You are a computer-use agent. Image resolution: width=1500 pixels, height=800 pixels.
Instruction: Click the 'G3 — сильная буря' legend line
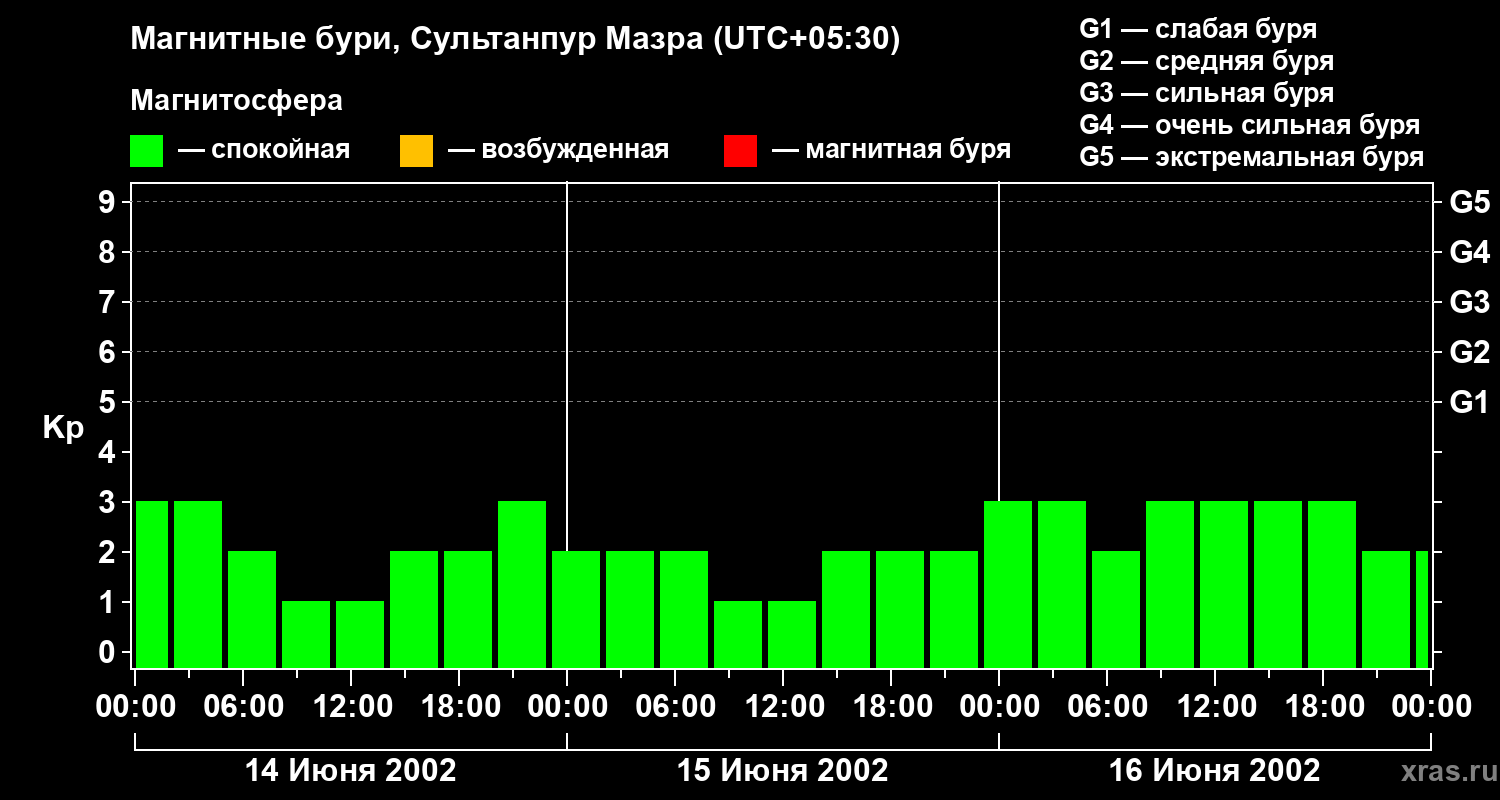pyautogui.click(x=1207, y=93)
